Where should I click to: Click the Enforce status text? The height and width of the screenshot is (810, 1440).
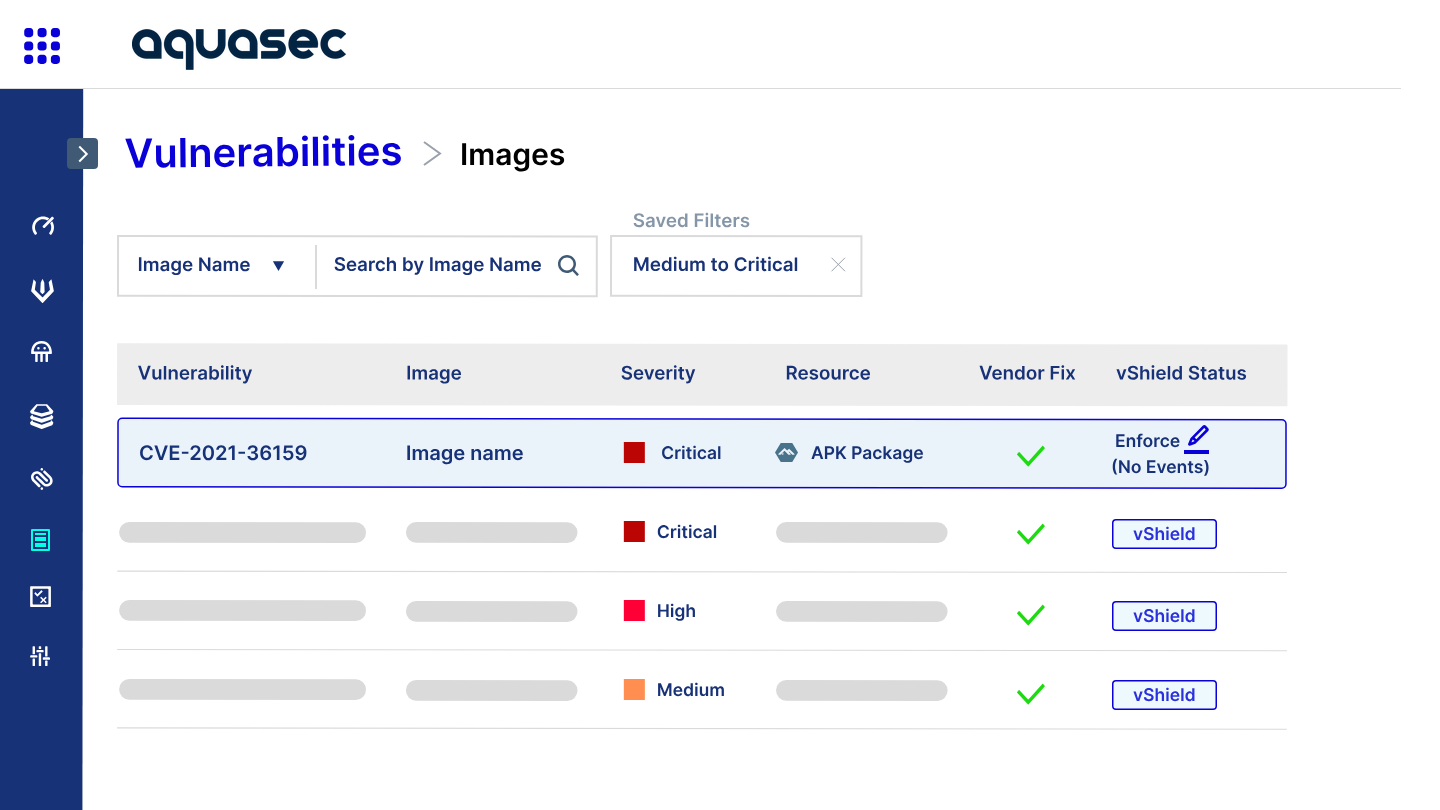tap(1147, 441)
